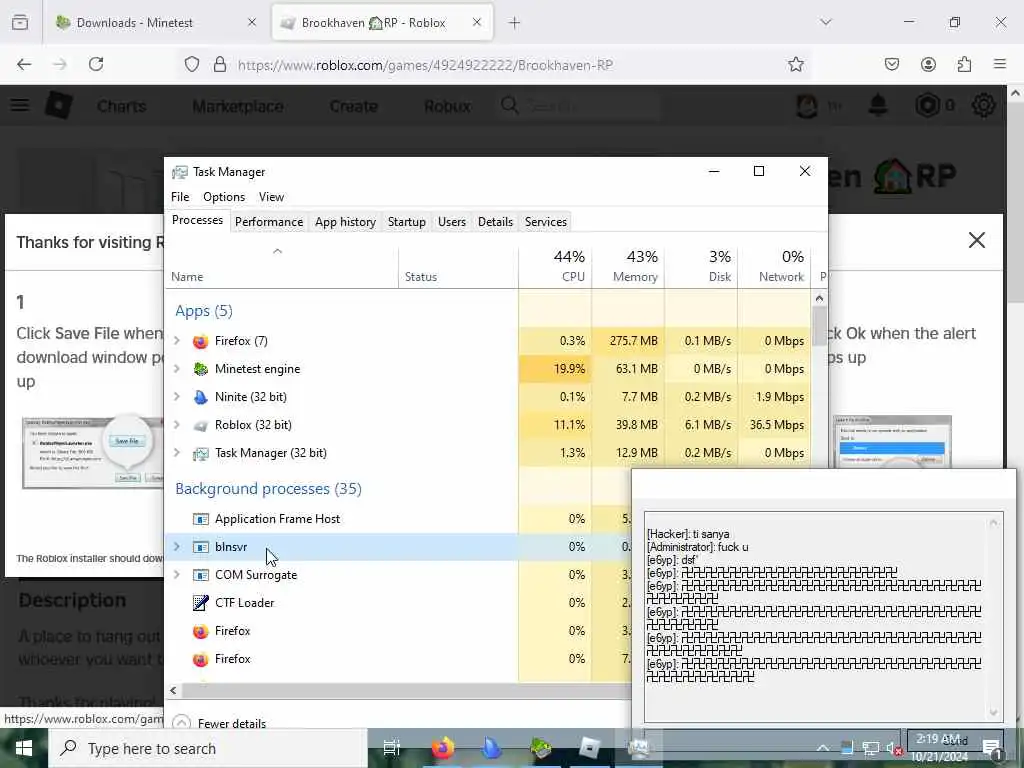Collapse to Fewer details in Task Manager
The height and width of the screenshot is (768, 1024).
(x=219, y=723)
